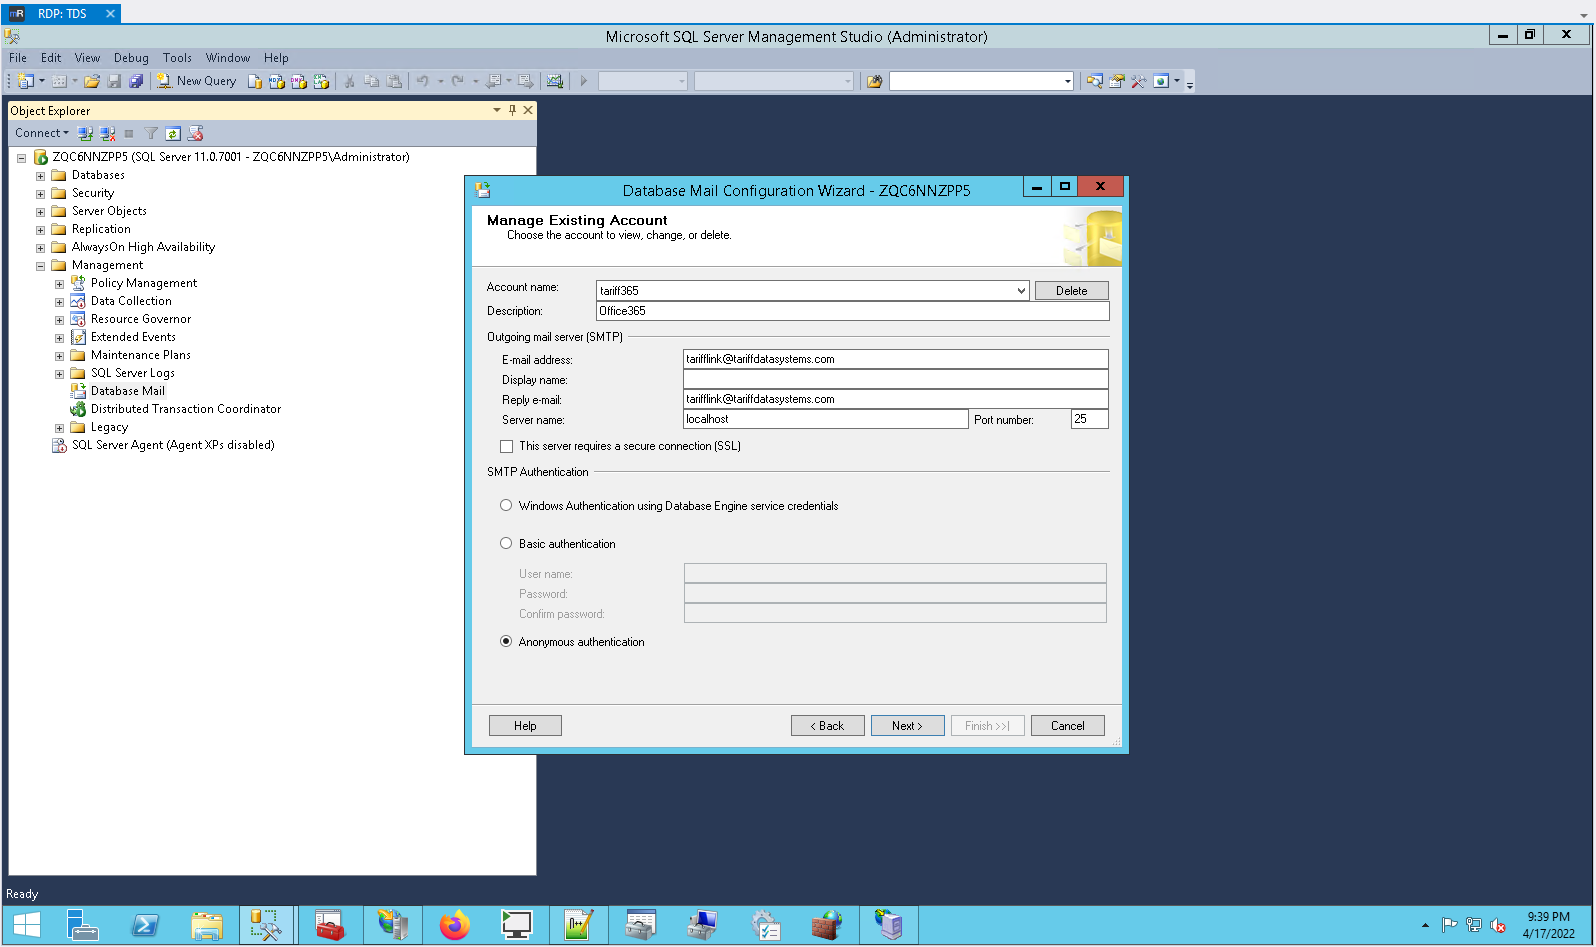Open the Debug menu
This screenshot has width=1596, height=947.
click(x=131, y=58)
